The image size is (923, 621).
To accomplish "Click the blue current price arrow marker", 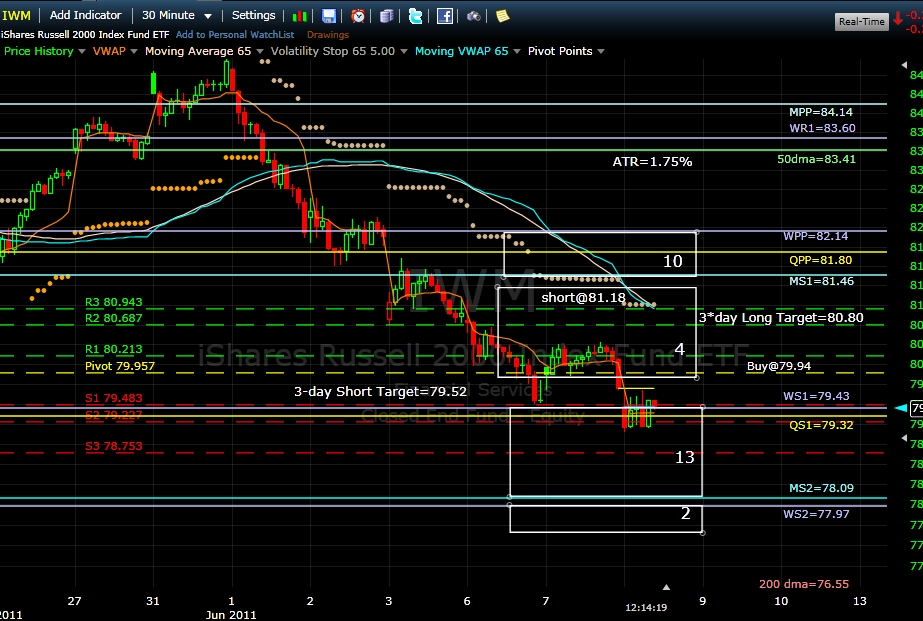I will (x=901, y=408).
